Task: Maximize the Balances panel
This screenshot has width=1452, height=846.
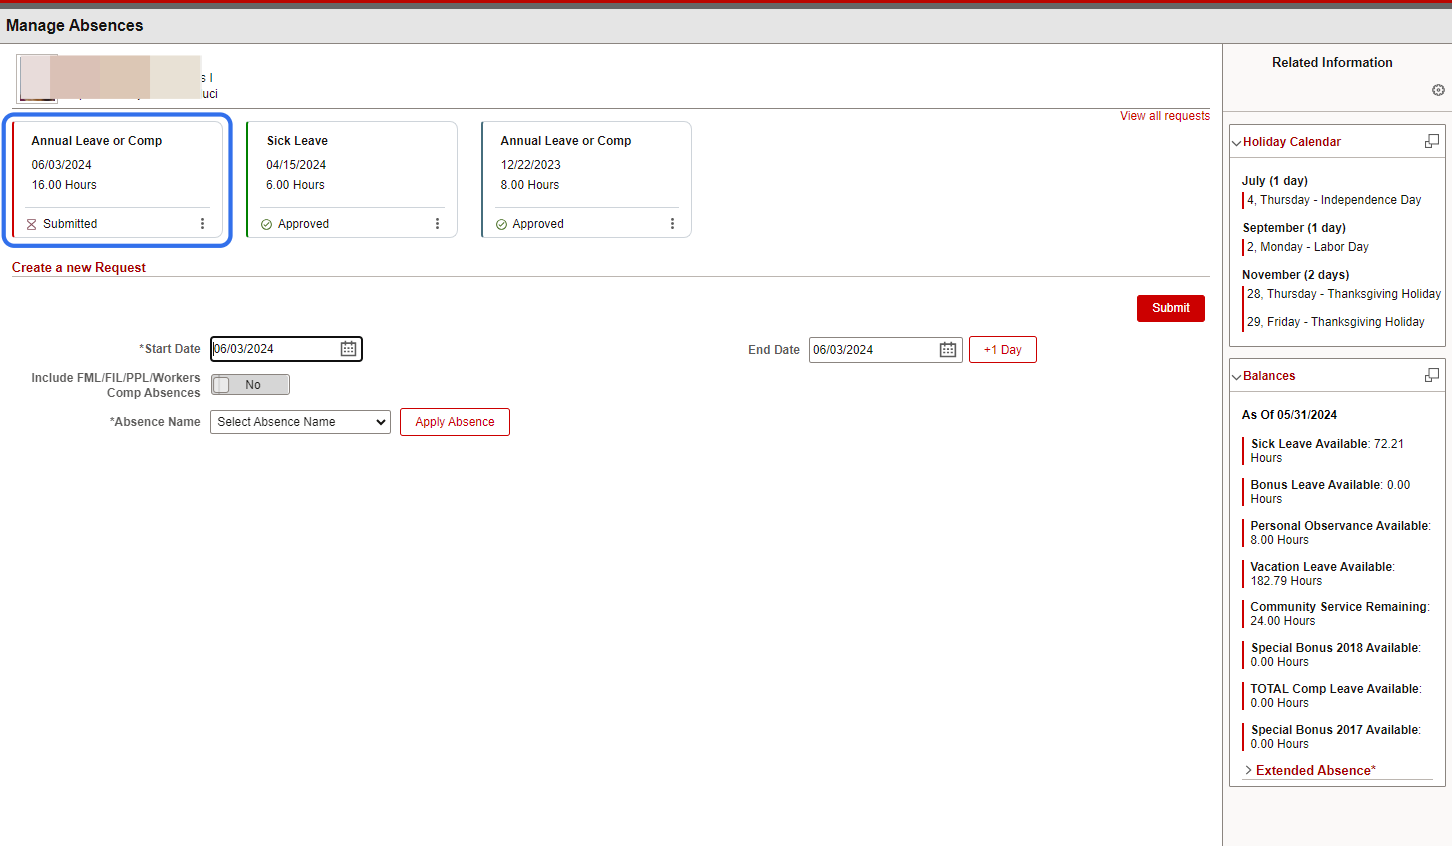Action: 1432,375
